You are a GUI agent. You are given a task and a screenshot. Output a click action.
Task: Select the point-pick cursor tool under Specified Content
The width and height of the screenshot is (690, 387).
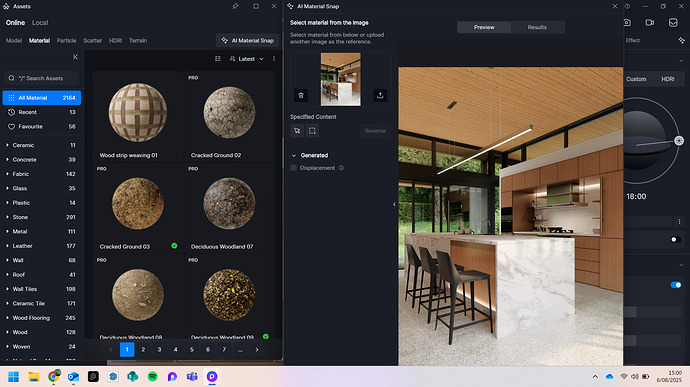click(x=297, y=131)
